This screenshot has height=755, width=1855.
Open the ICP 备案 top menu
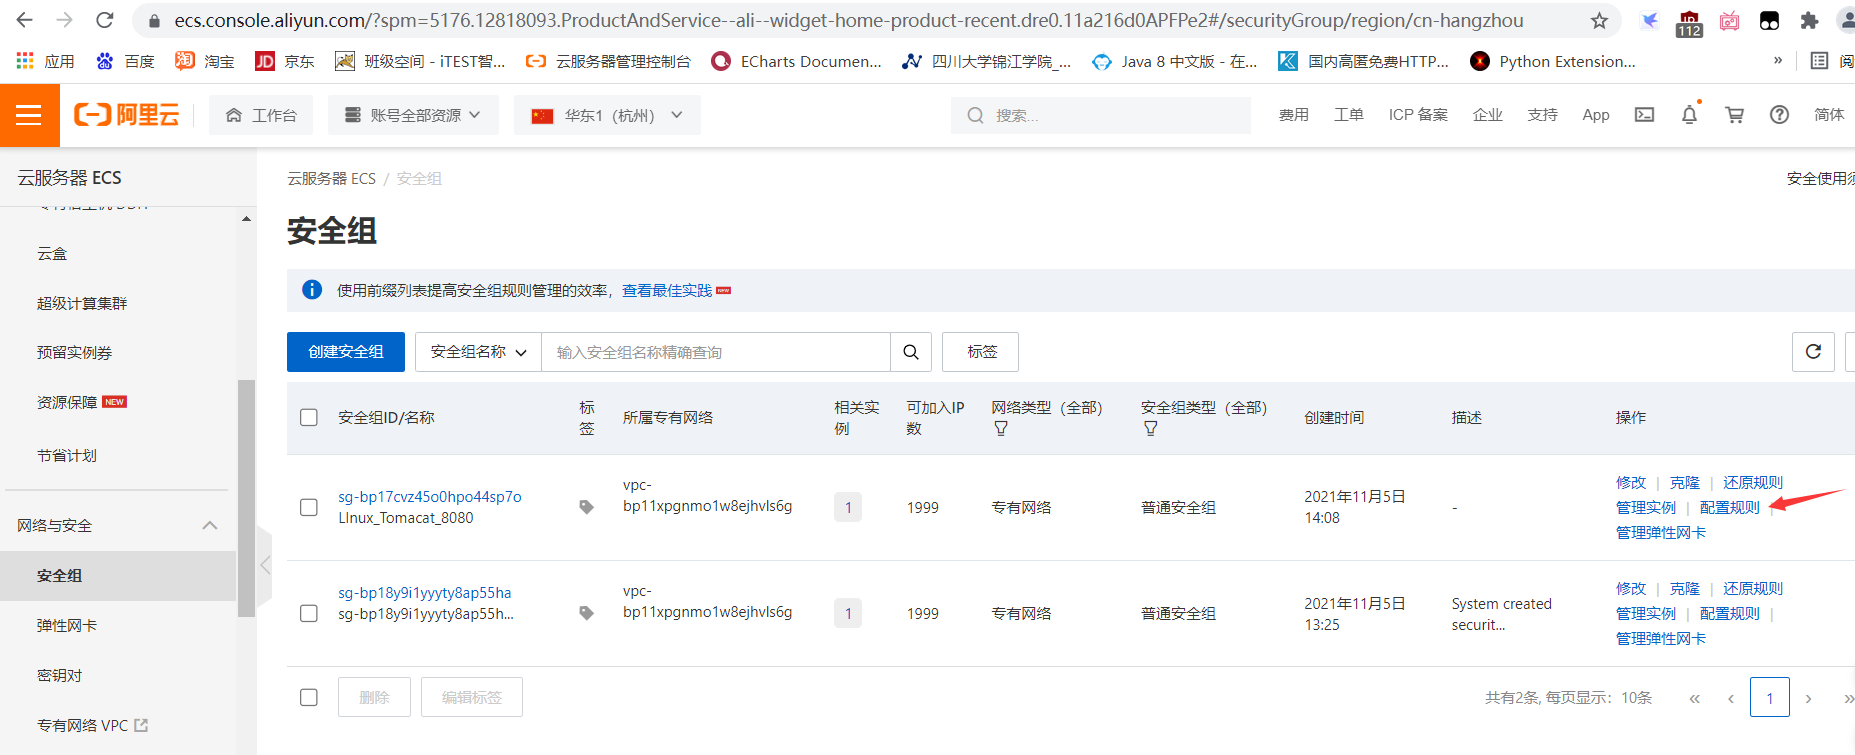tap(1418, 115)
